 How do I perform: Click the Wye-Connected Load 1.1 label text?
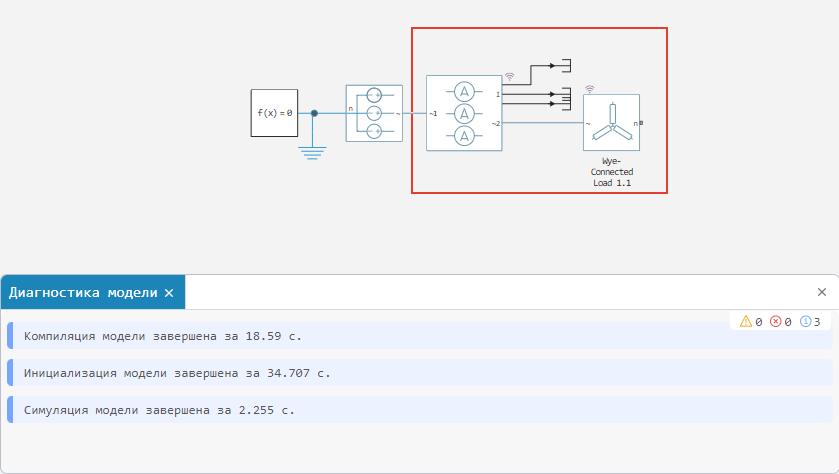click(x=612, y=172)
